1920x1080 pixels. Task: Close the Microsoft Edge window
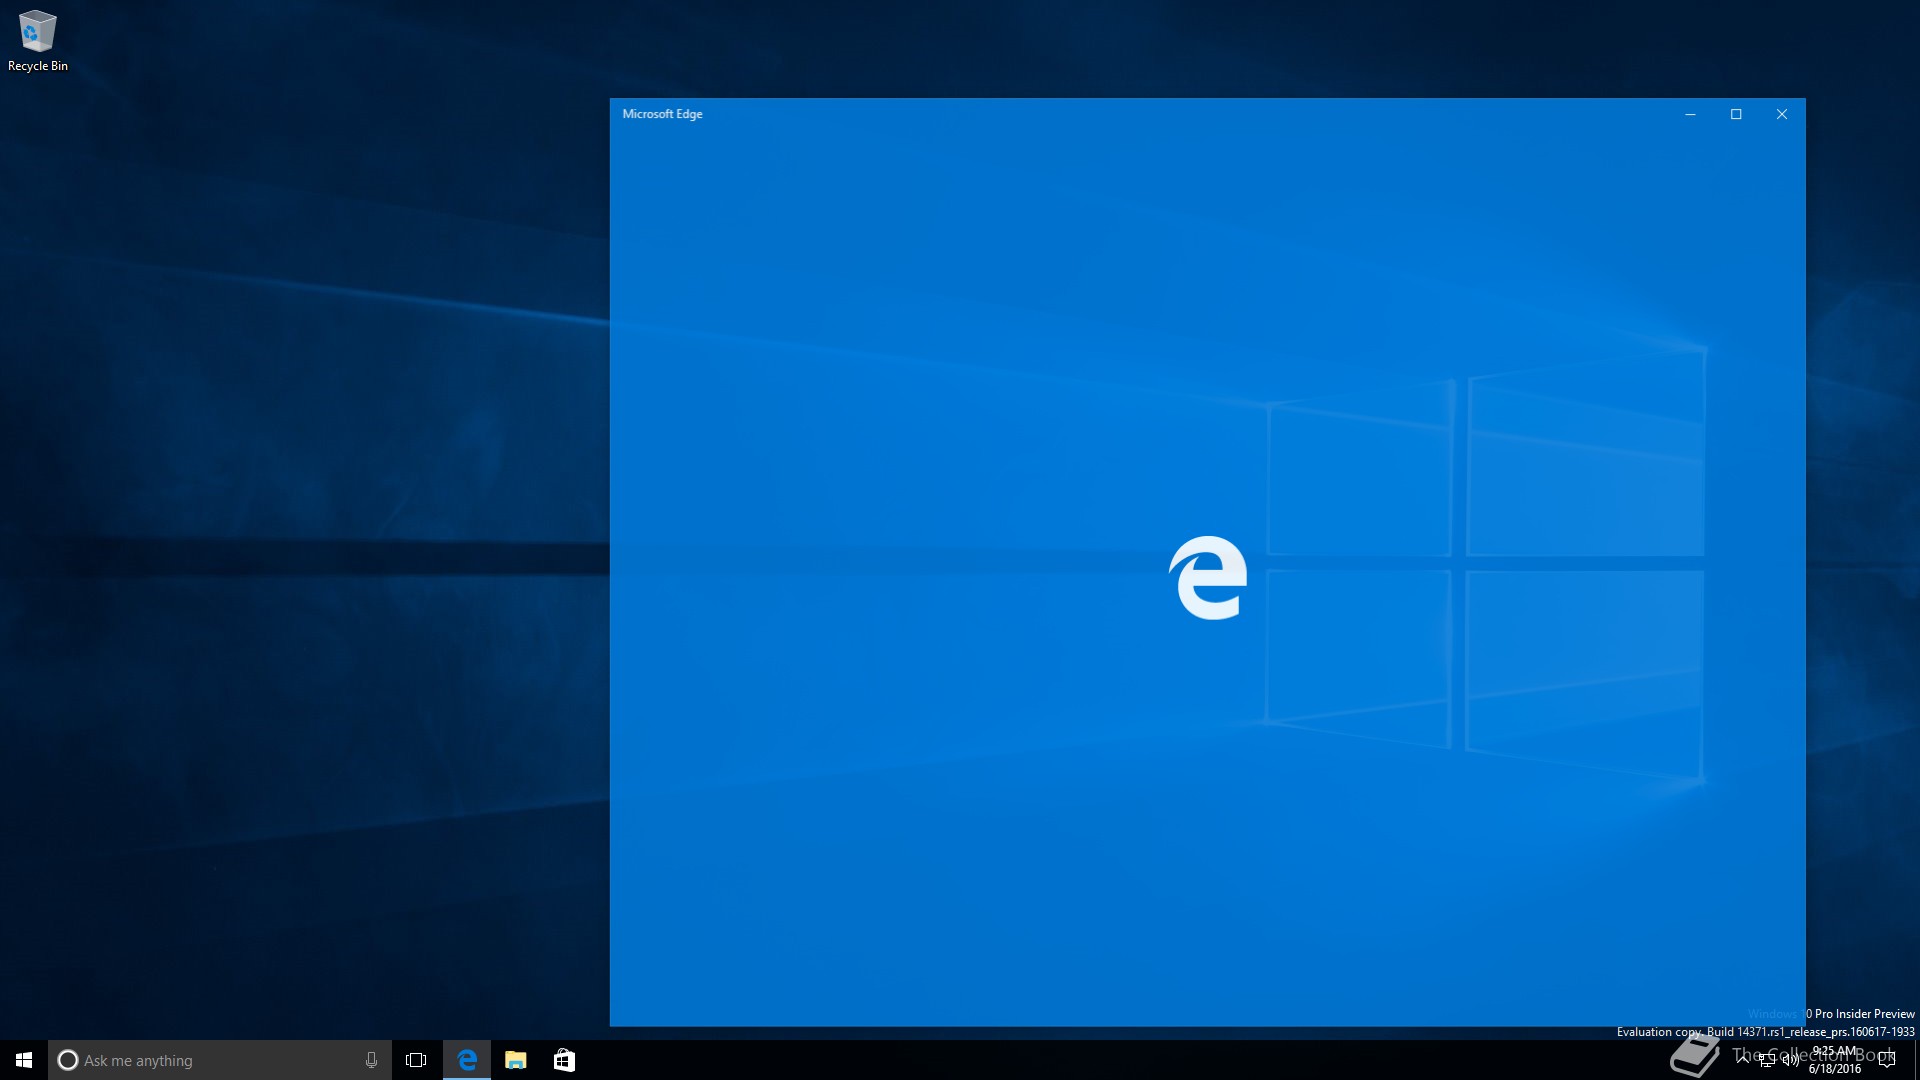(x=1782, y=114)
